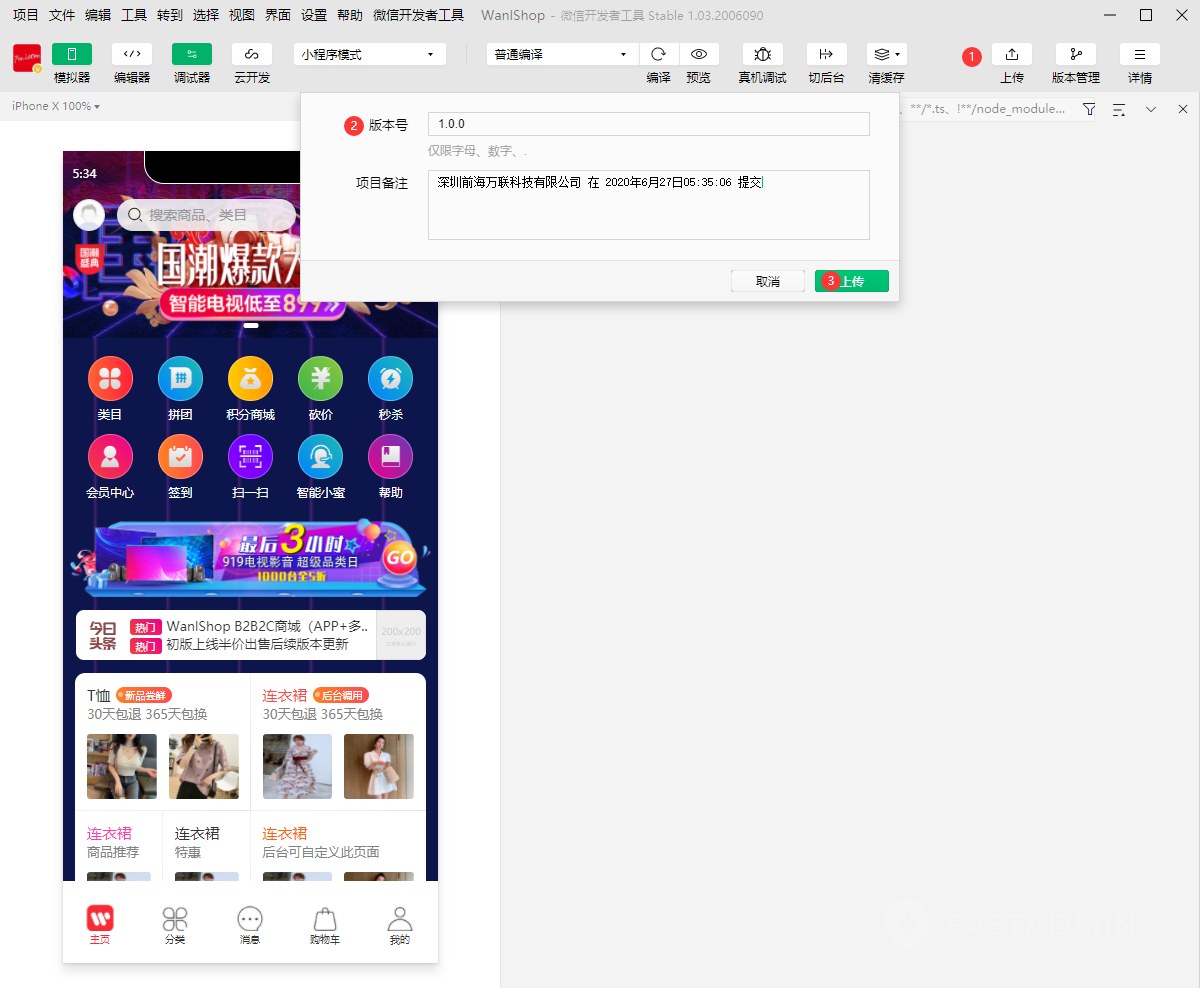The width and height of the screenshot is (1200, 988).
Task: Tap the 分类 category tab
Action: click(x=175, y=925)
